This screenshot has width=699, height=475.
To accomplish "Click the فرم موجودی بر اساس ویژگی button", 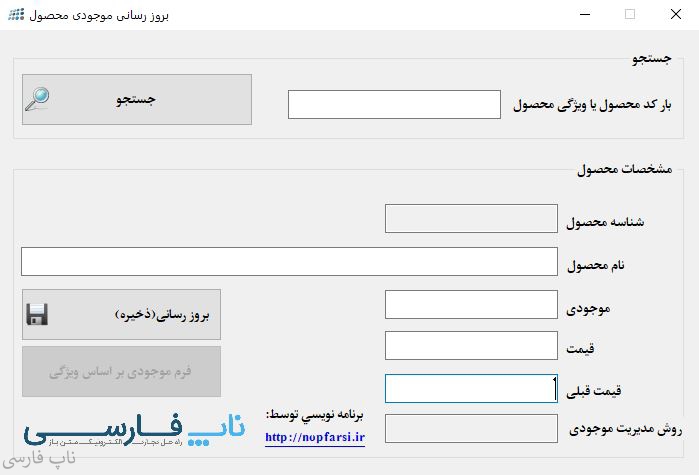I will (121, 372).
